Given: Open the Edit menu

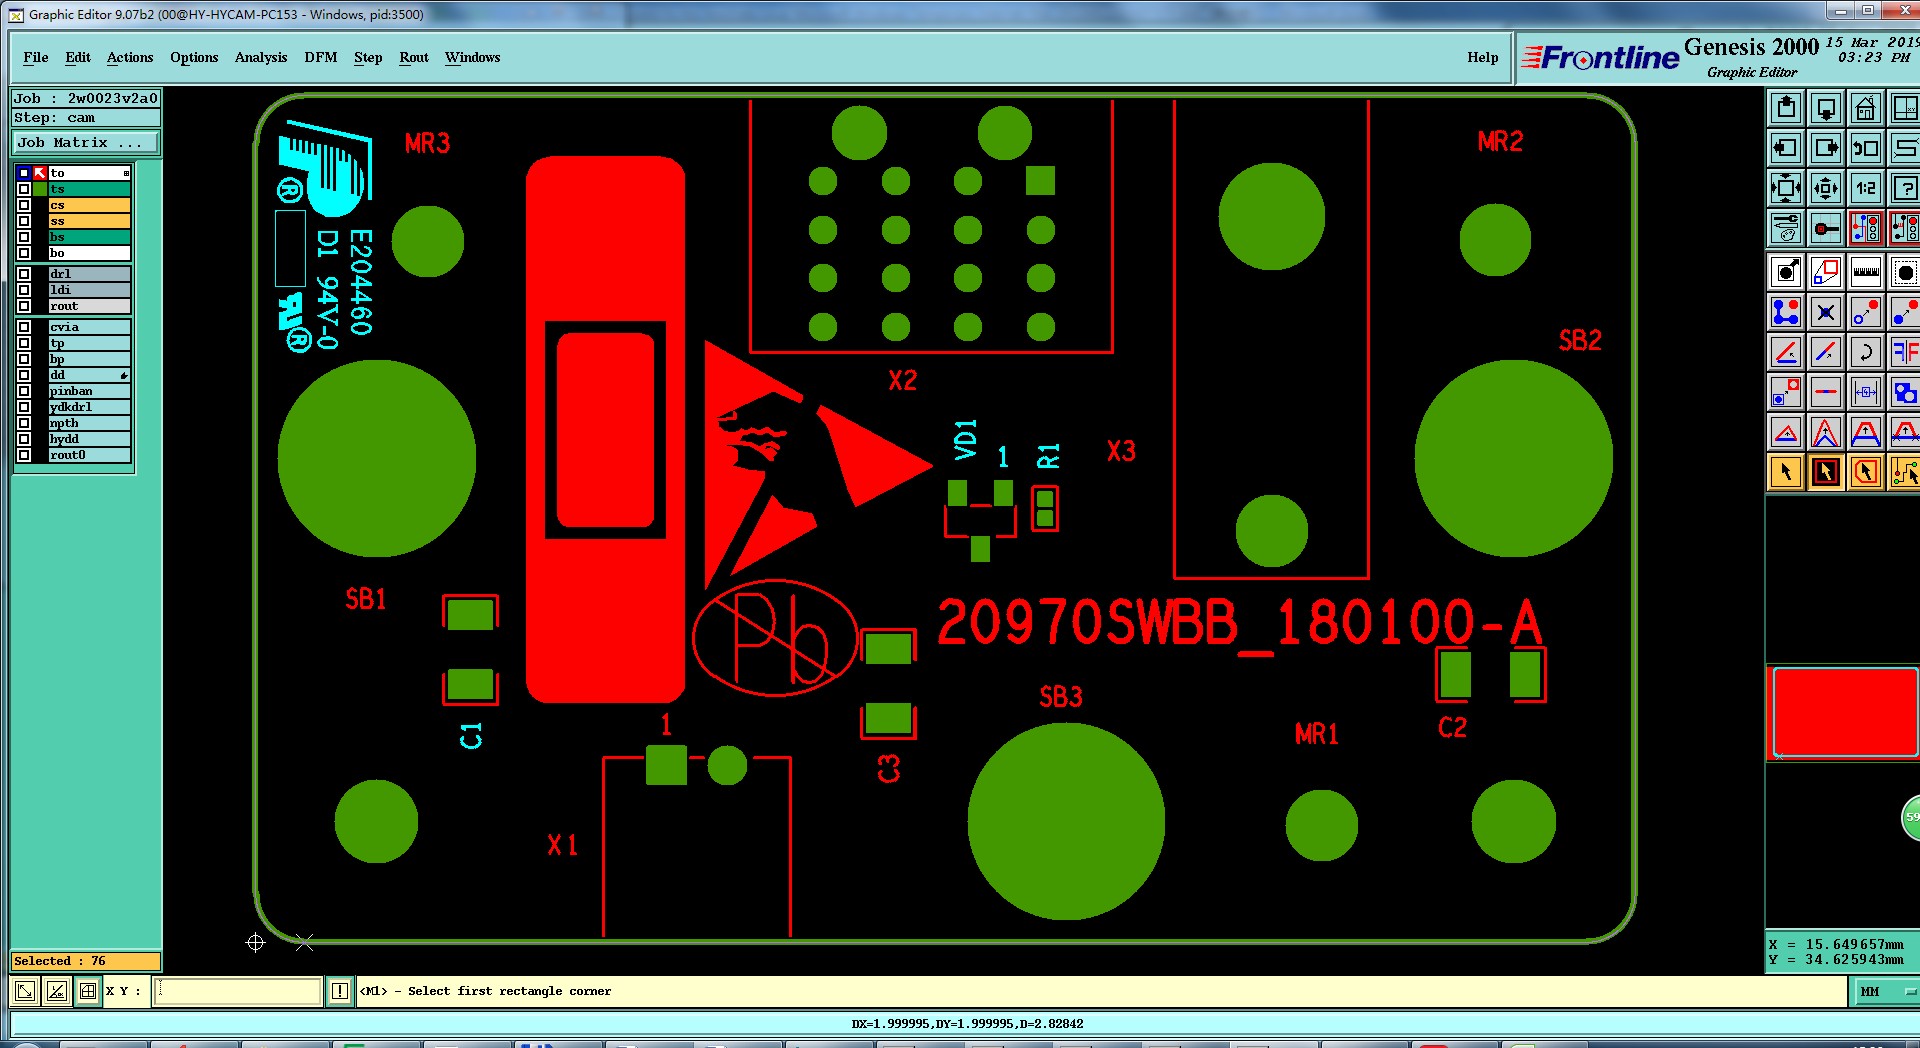Looking at the screenshot, I should click(78, 57).
